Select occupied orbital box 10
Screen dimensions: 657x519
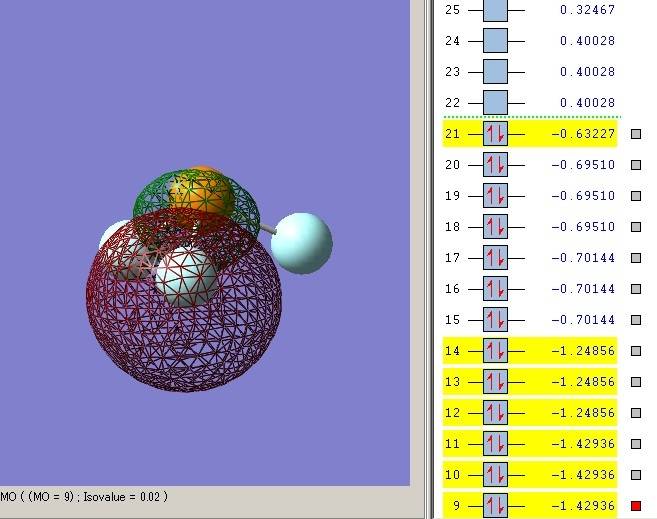[495, 475]
